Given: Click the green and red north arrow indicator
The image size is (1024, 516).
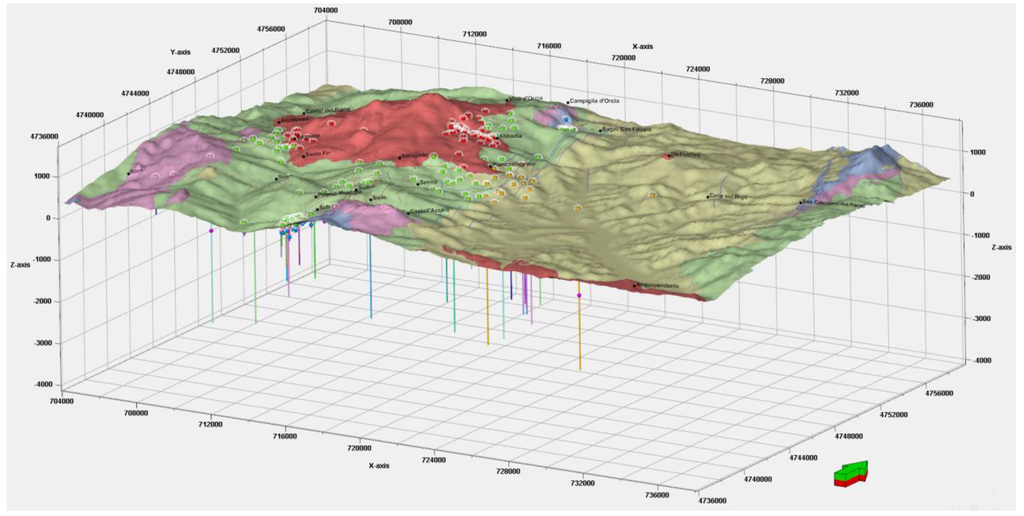Looking at the screenshot, I should [x=851, y=474].
